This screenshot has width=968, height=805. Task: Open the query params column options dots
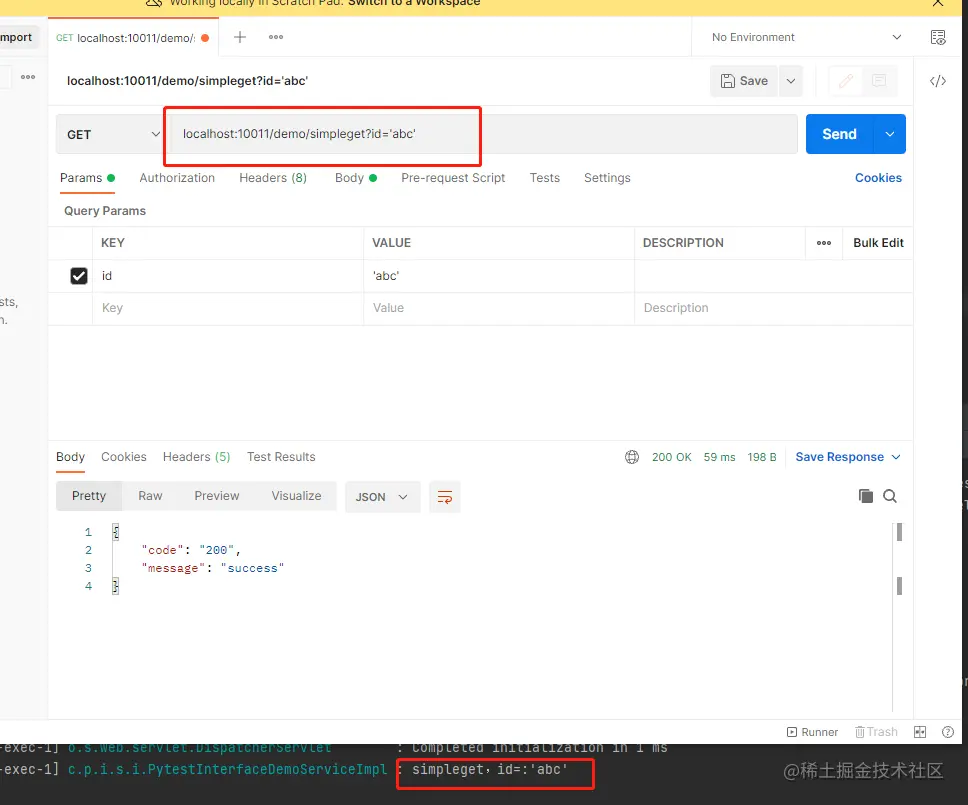click(x=824, y=243)
